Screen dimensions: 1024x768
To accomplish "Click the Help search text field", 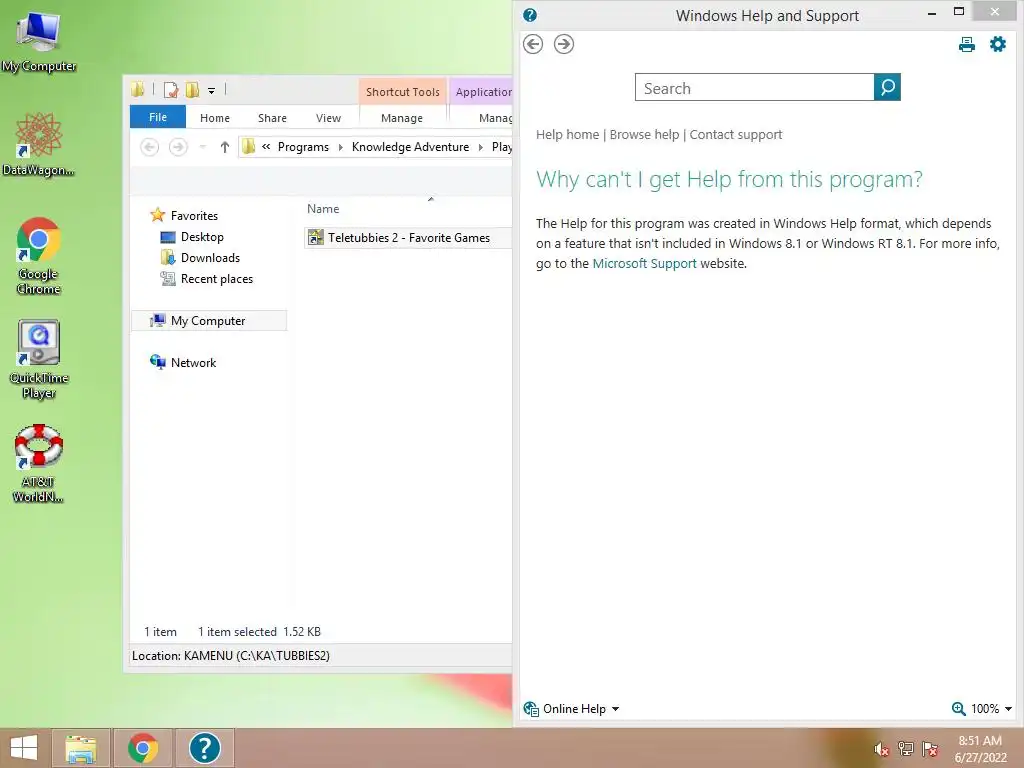I will point(754,88).
